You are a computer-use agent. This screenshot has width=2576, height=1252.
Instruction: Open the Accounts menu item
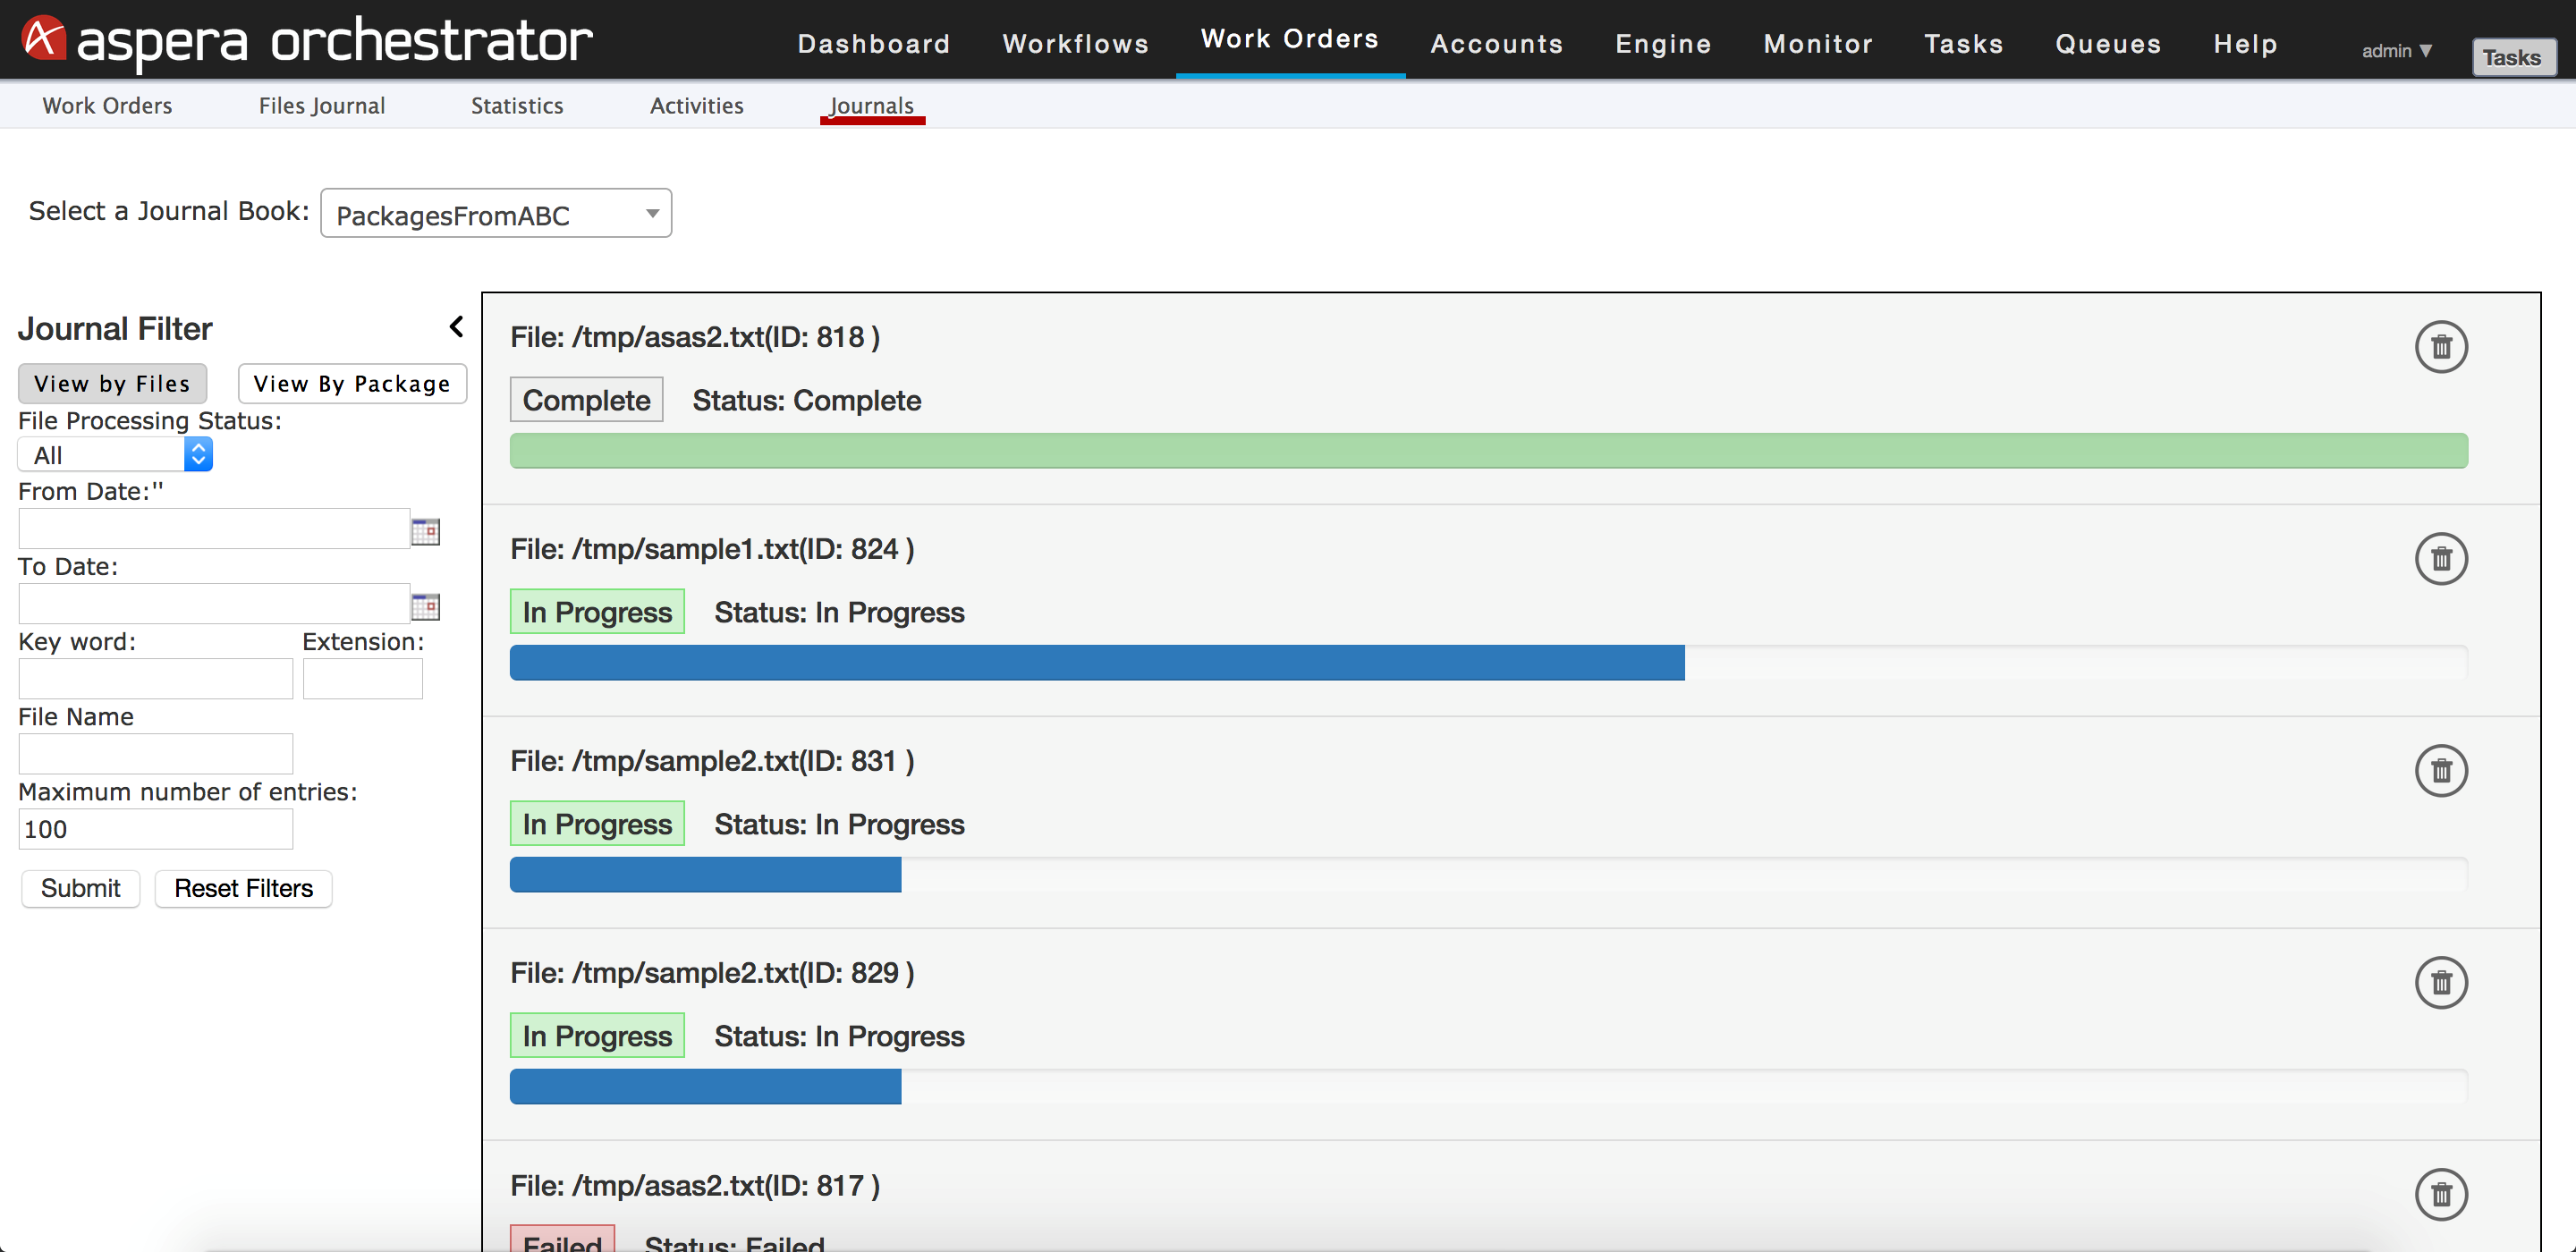point(1496,44)
